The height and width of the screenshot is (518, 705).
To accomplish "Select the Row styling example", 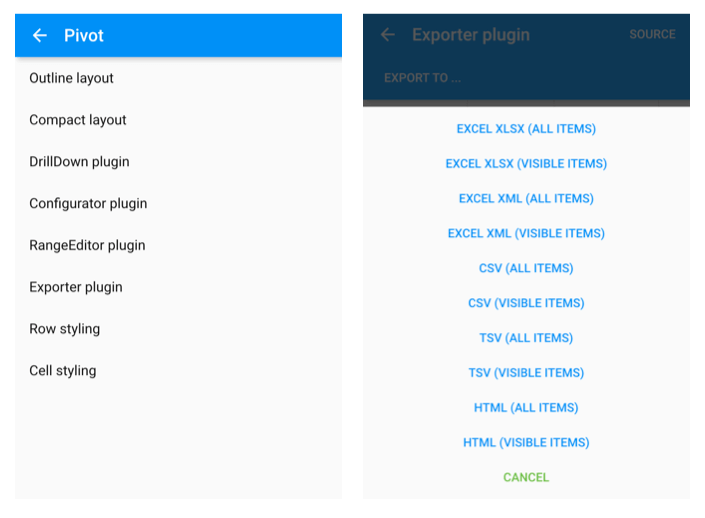I will pyautogui.click(x=178, y=329).
